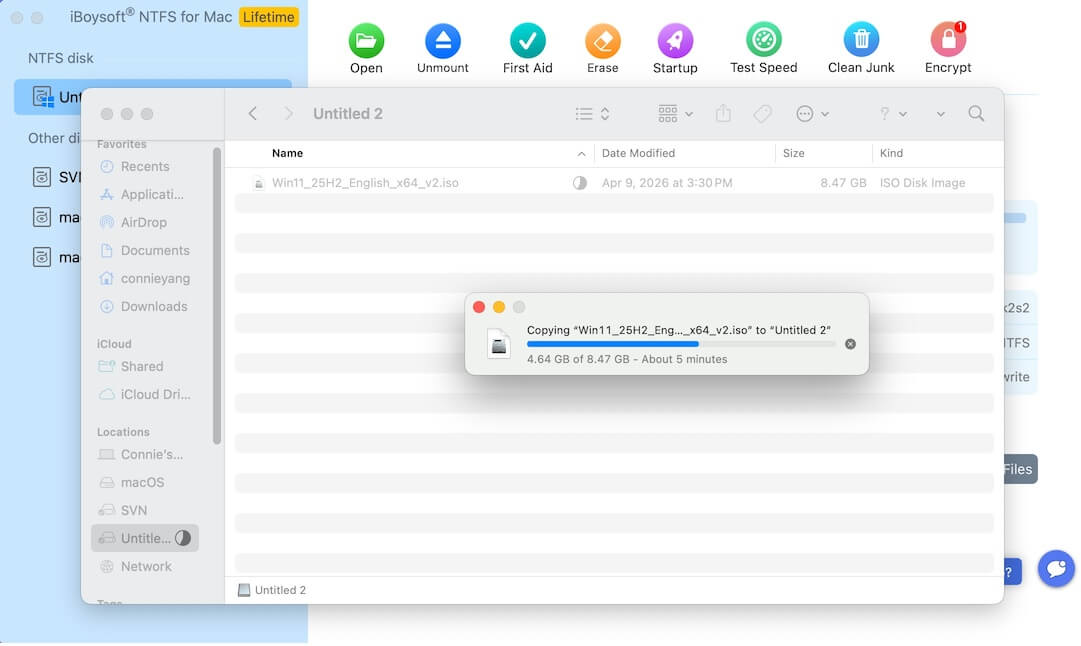
Task: Click the Lifetime license badge
Action: (x=269, y=17)
